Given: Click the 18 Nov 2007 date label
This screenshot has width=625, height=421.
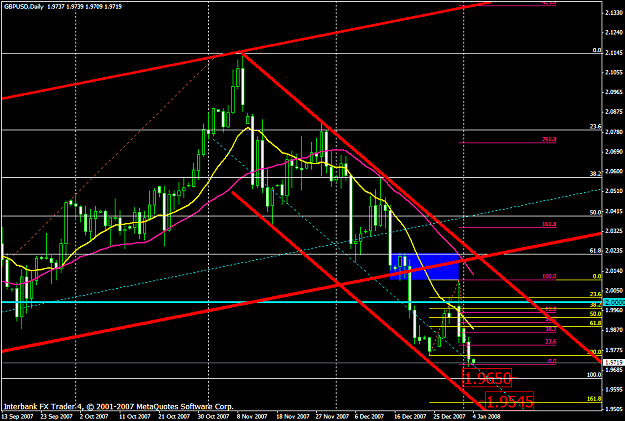Looking at the screenshot, I should (294, 416).
